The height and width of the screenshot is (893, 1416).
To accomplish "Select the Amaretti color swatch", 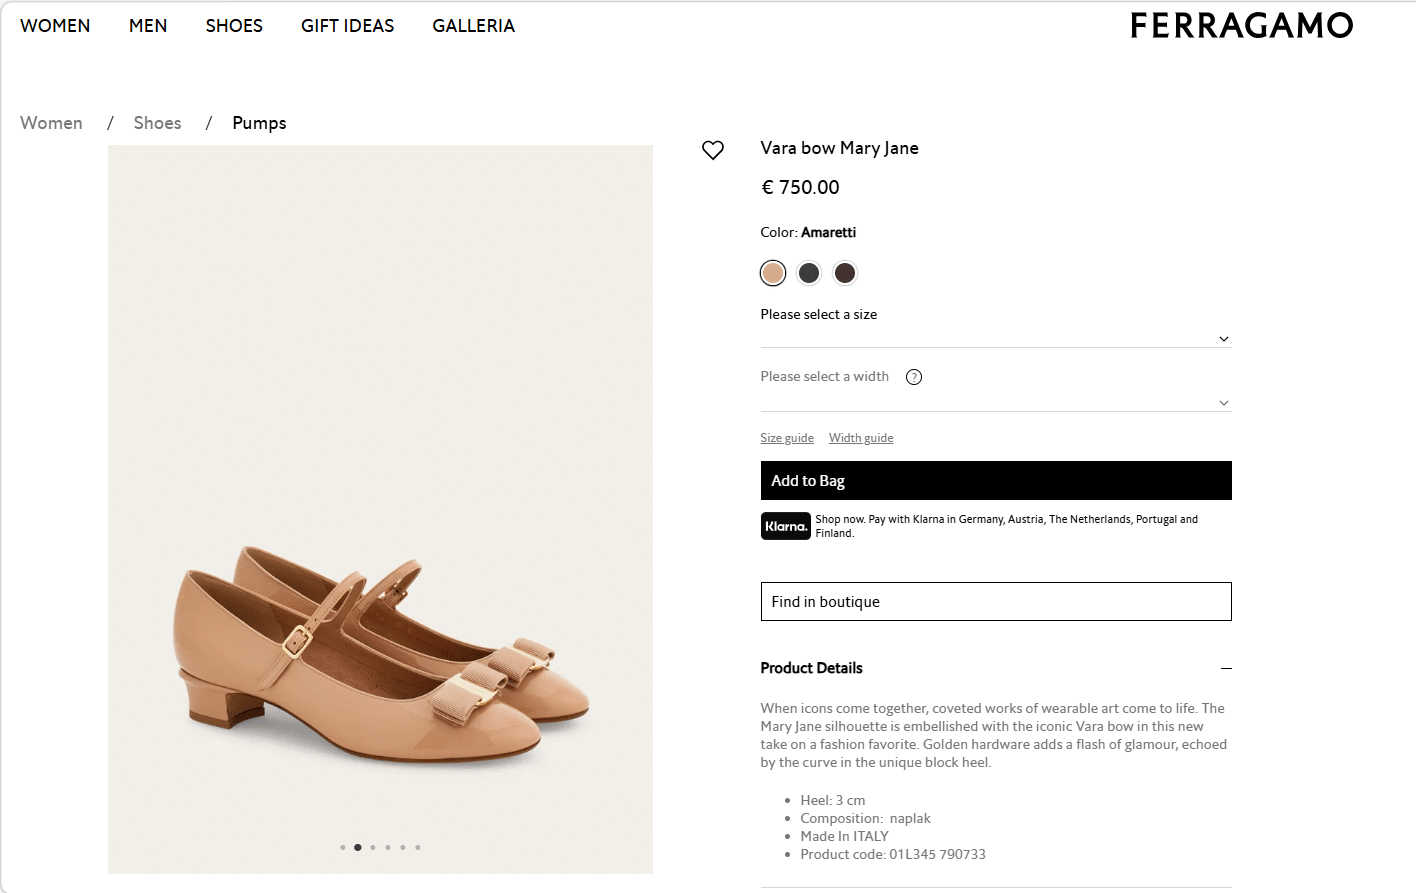I will pyautogui.click(x=773, y=273).
